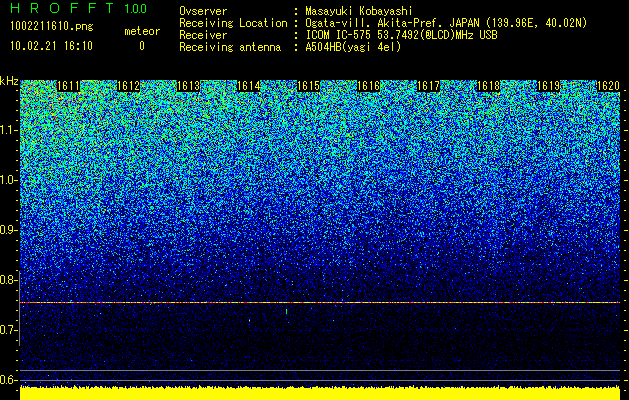This screenshot has height=400, width=629.
Task: Click the 1616 time marker
Action: pyautogui.click(x=369, y=86)
